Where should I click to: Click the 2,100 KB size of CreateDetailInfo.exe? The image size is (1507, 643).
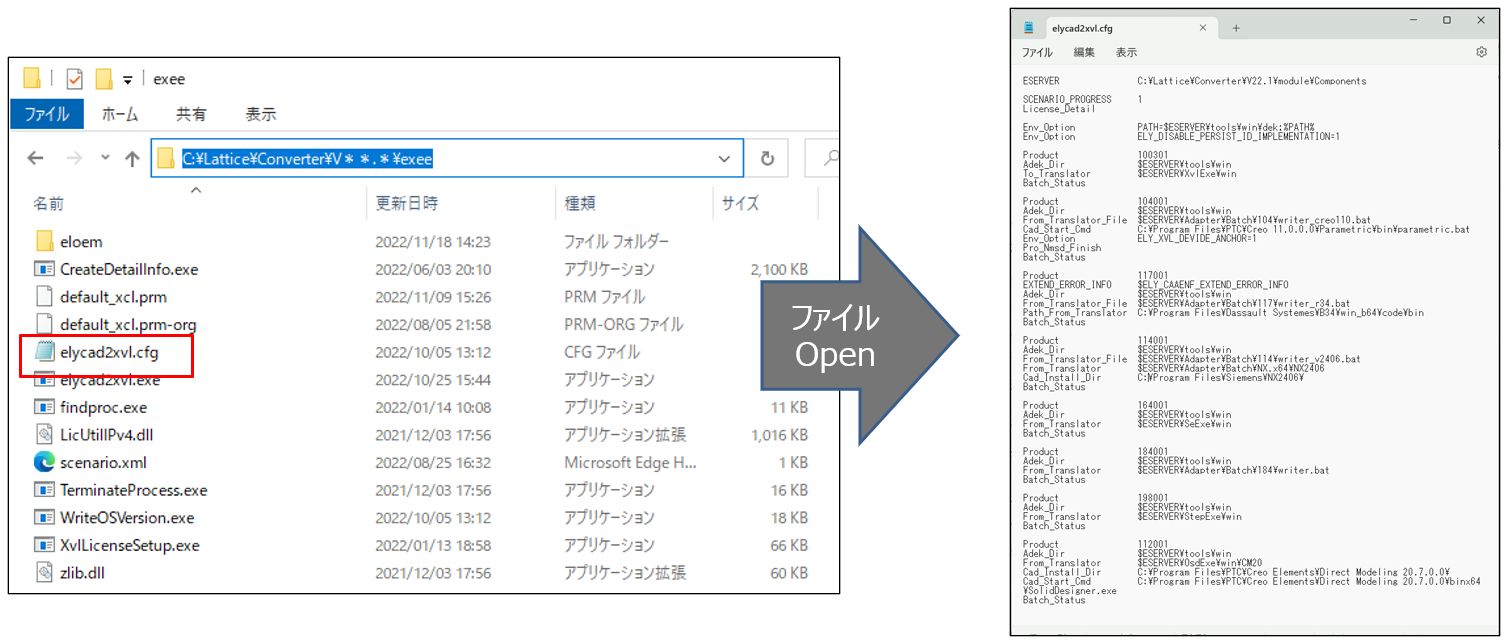pyautogui.click(x=779, y=269)
